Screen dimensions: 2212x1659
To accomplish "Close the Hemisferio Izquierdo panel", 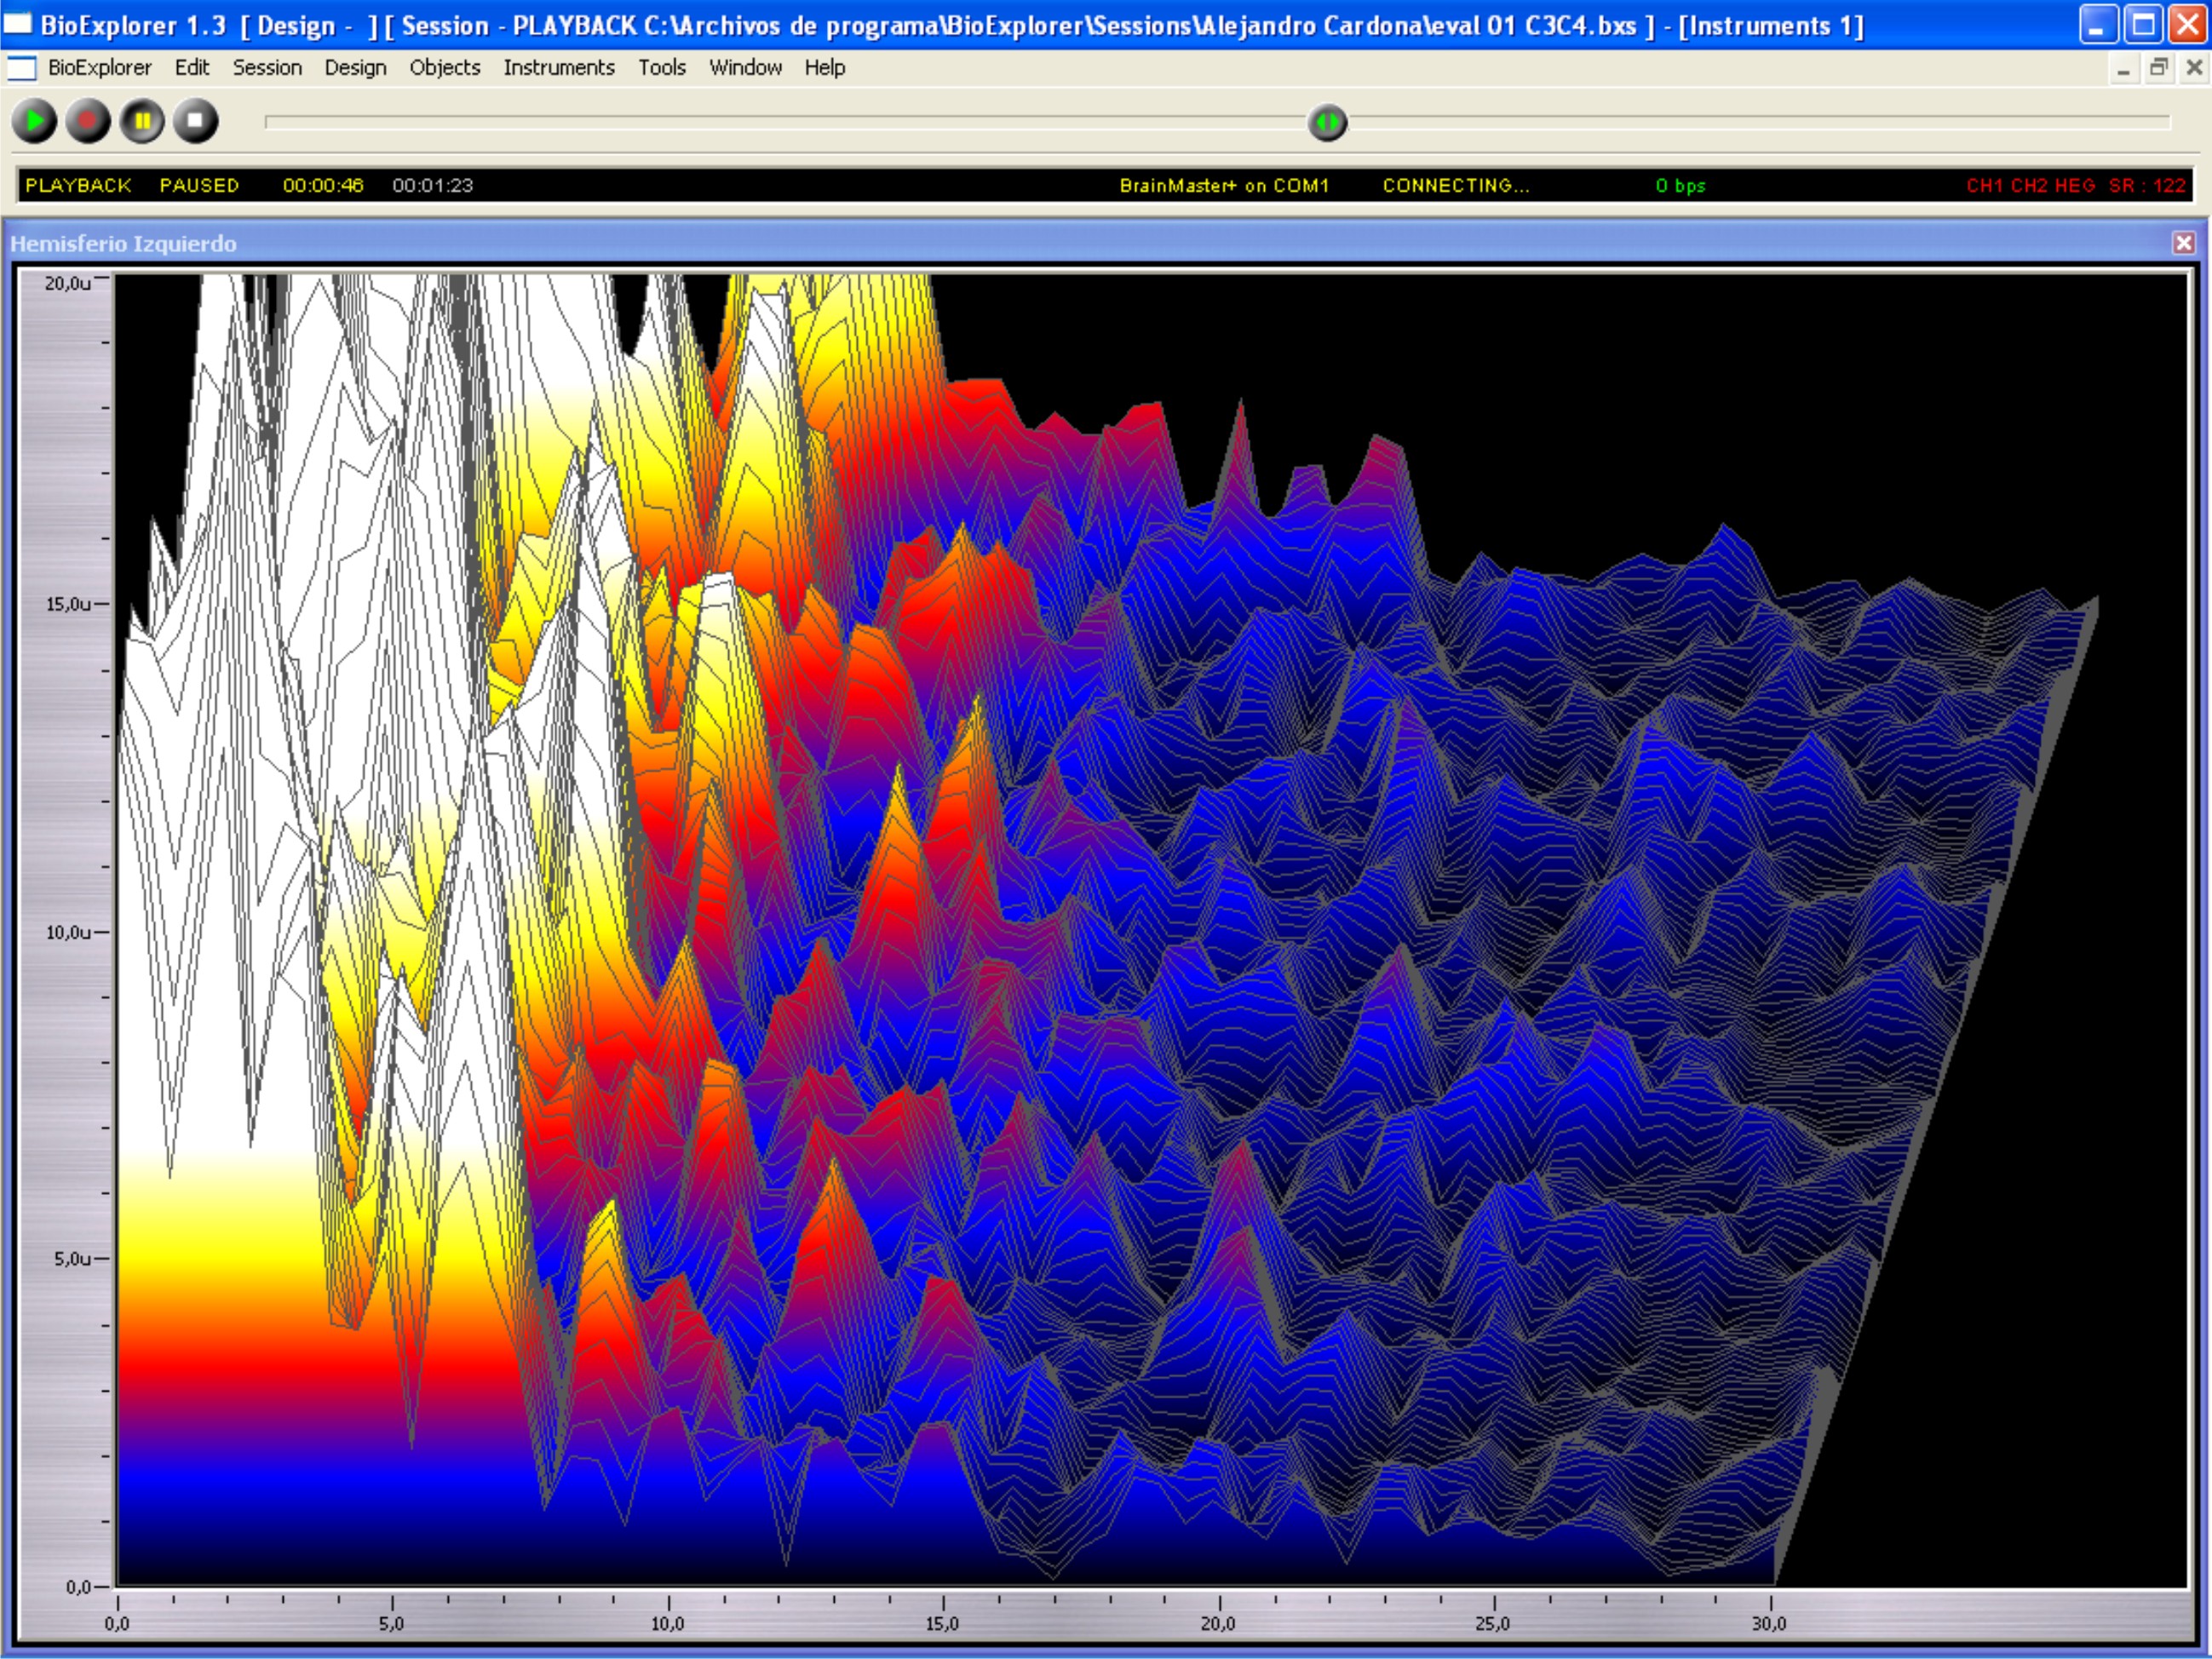I will pos(2183,243).
